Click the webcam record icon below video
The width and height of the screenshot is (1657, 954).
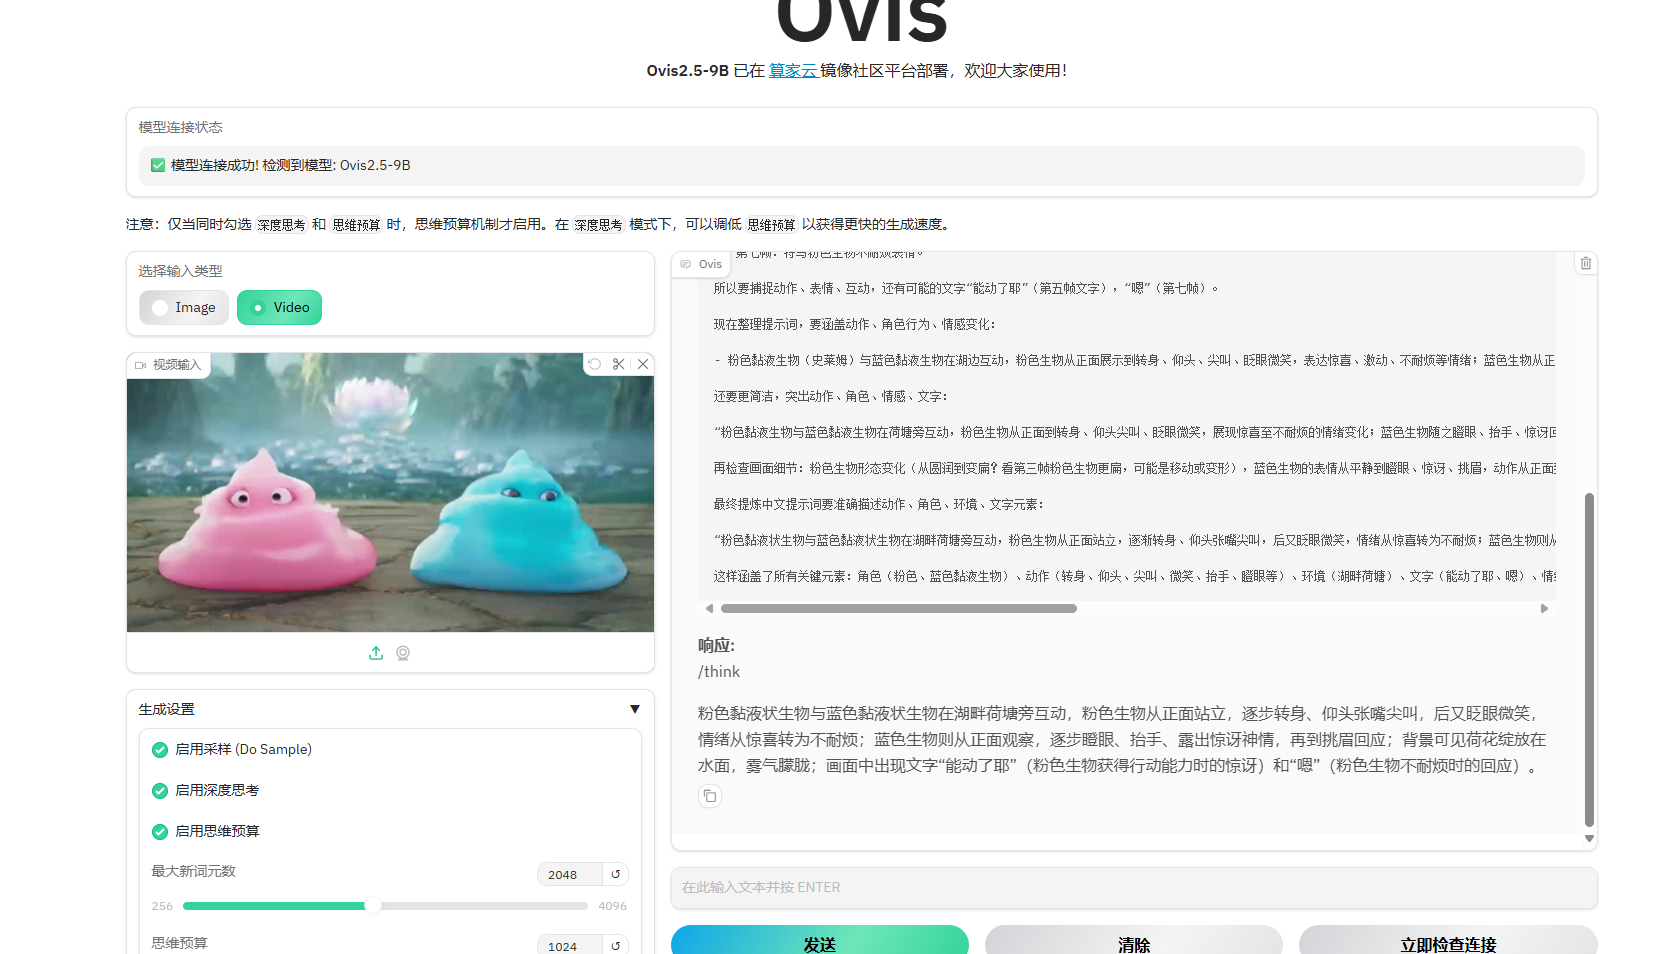403,653
